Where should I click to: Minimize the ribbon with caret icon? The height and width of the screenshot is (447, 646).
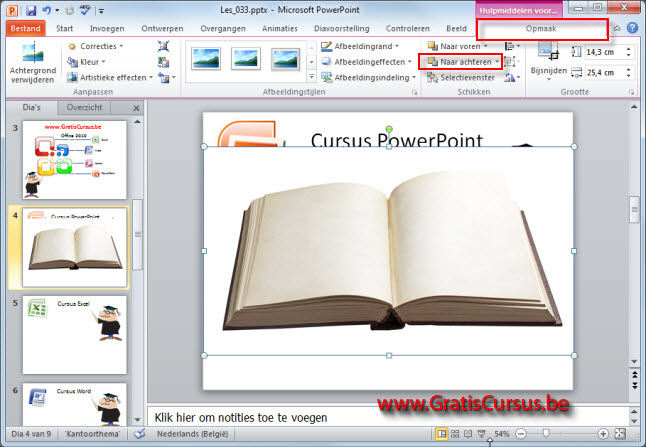(x=617, y=28)
